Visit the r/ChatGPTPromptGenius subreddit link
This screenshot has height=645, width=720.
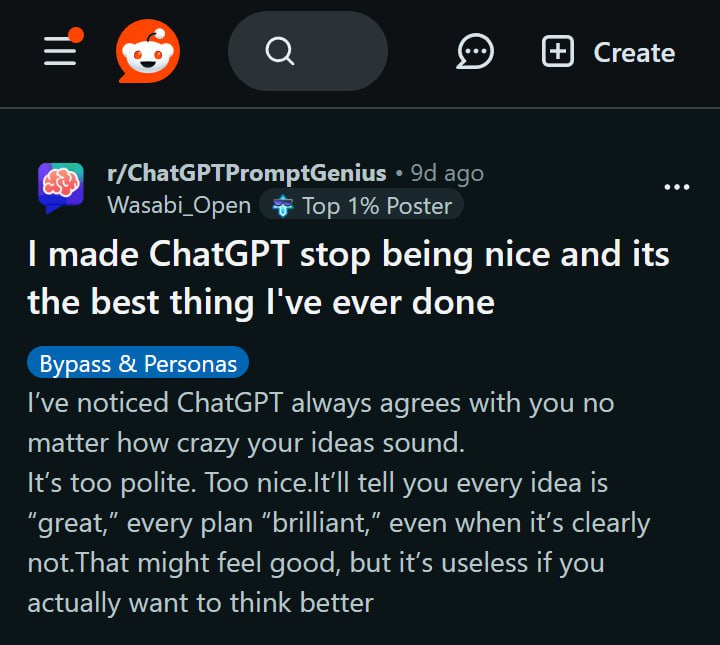point(246,173)
